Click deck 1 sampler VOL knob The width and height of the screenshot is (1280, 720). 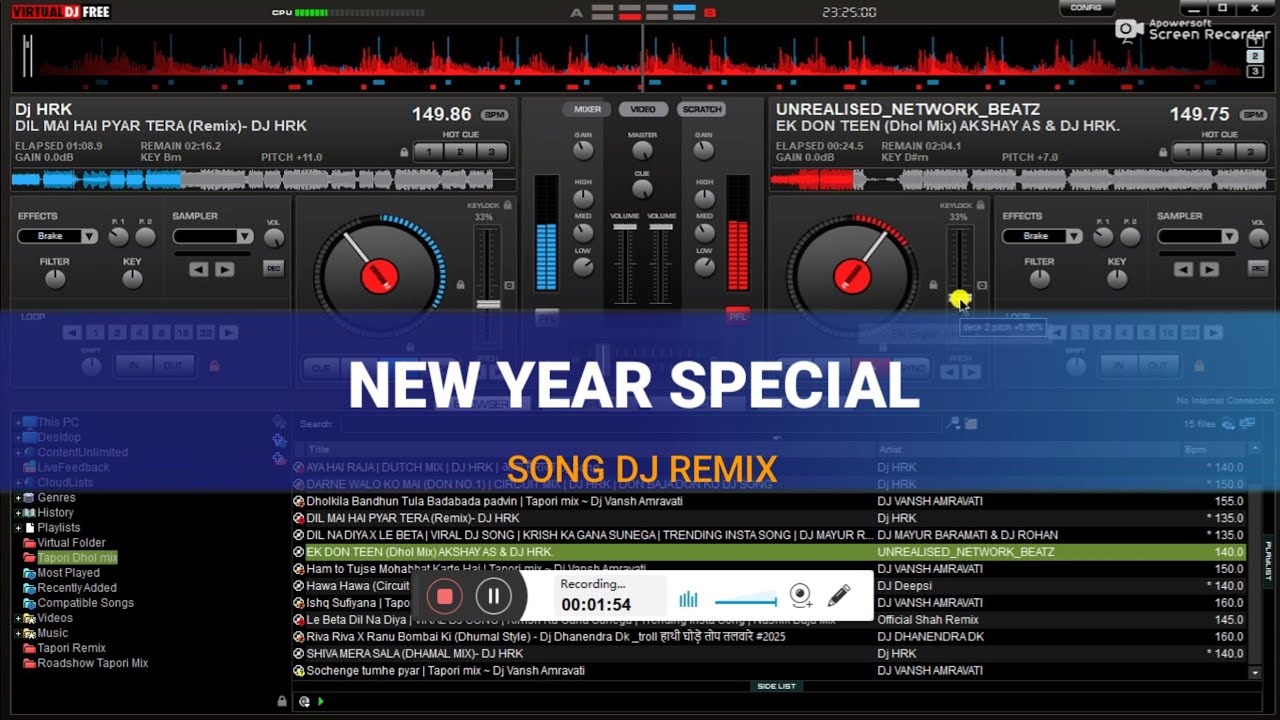tap(273, 238)
